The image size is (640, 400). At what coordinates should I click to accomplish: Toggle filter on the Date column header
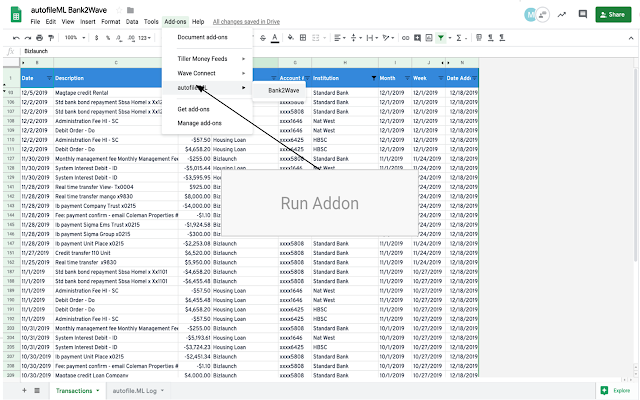tap(49, 78)
